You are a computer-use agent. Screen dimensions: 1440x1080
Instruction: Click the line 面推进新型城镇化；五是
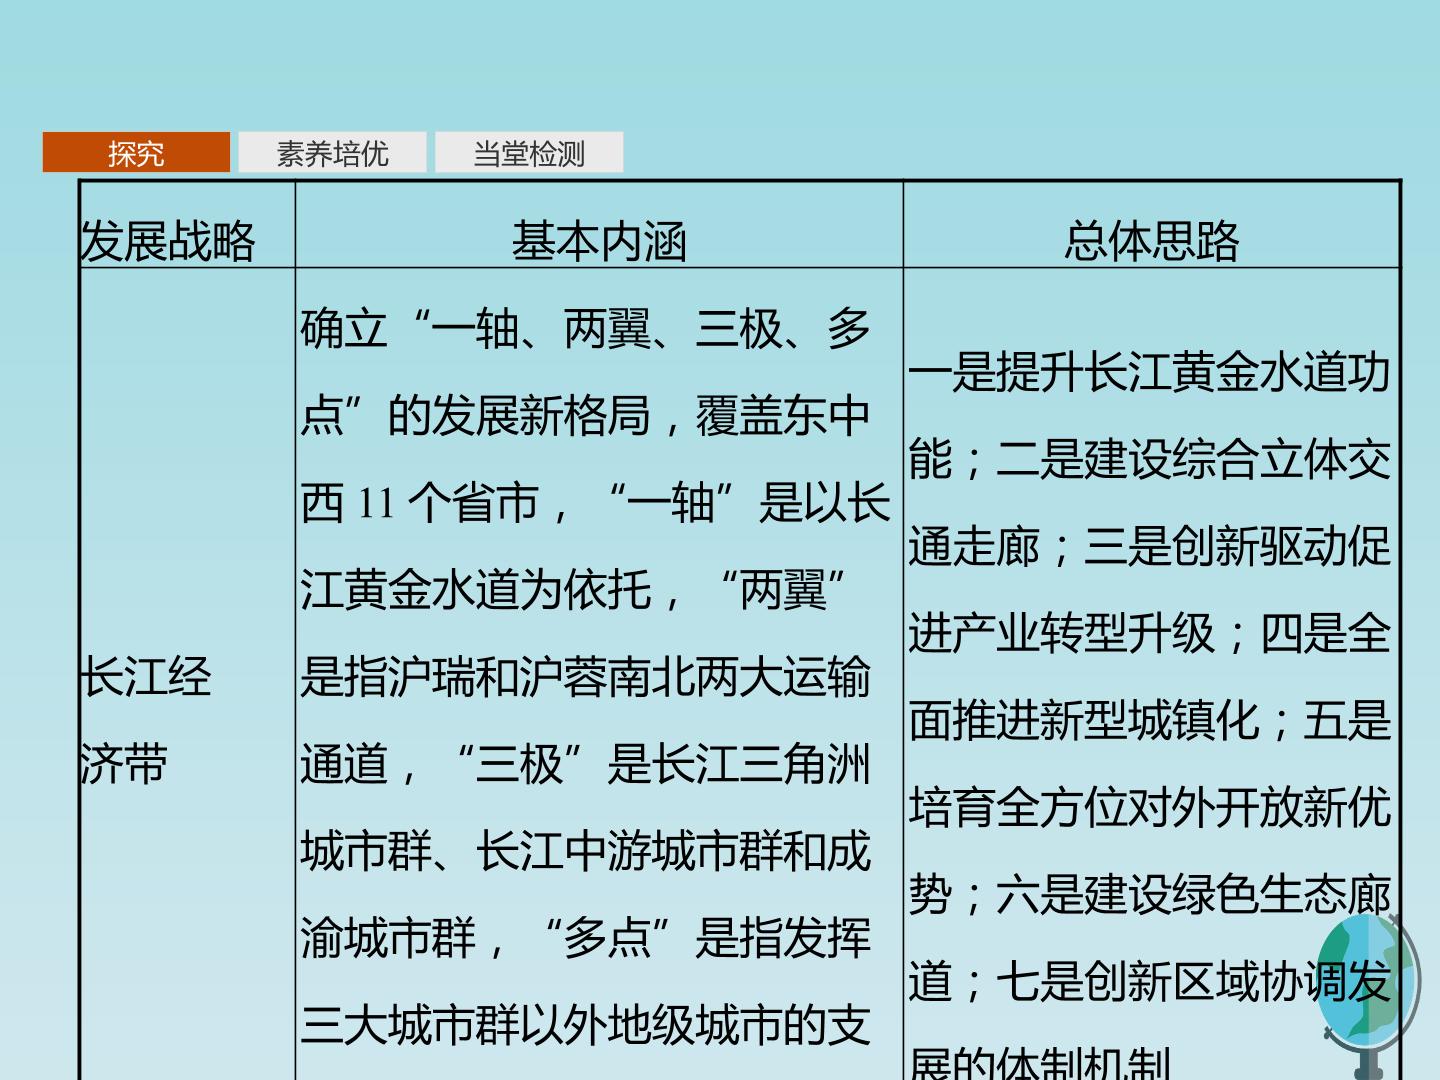[x=1149, y=720]
